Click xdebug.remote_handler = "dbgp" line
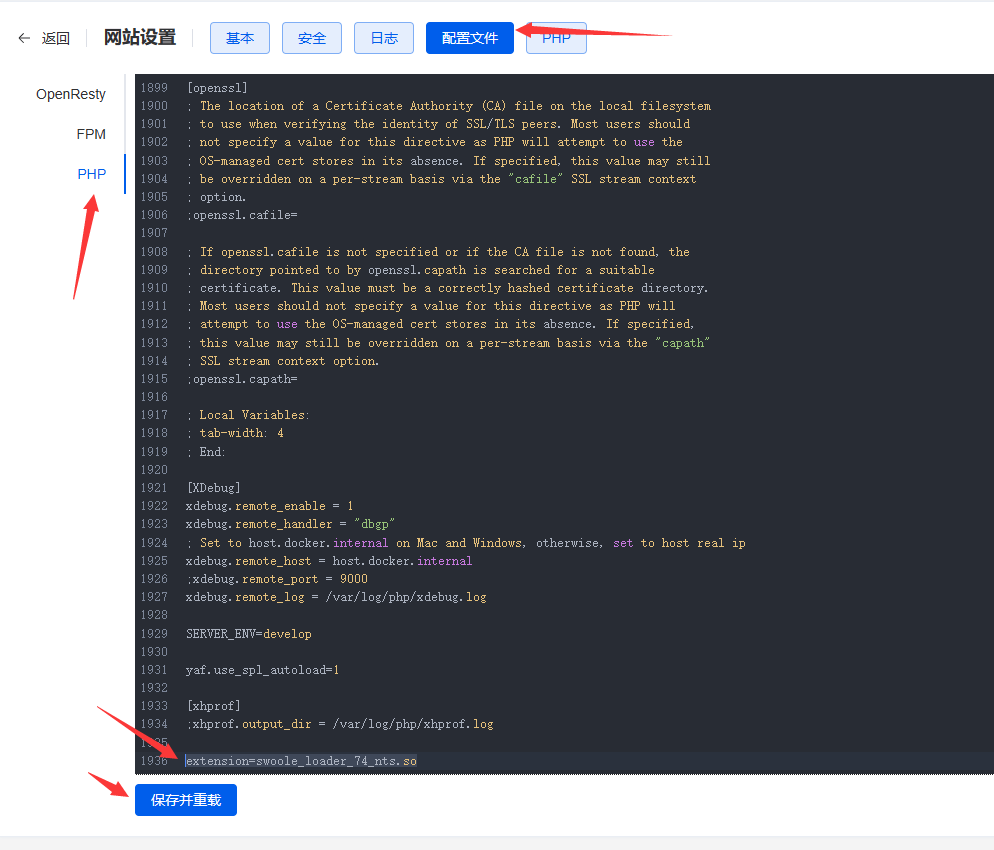Viewport: 994px width, 850px height. click(x=290, y=524)
